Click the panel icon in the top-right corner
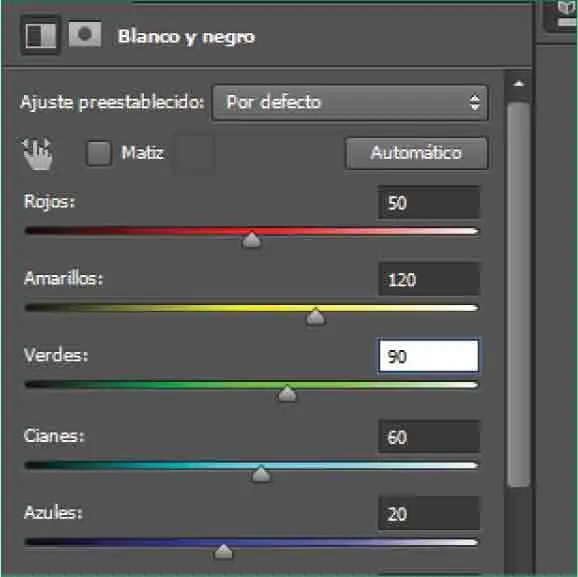The image size is (578, 577). point(564,15)
